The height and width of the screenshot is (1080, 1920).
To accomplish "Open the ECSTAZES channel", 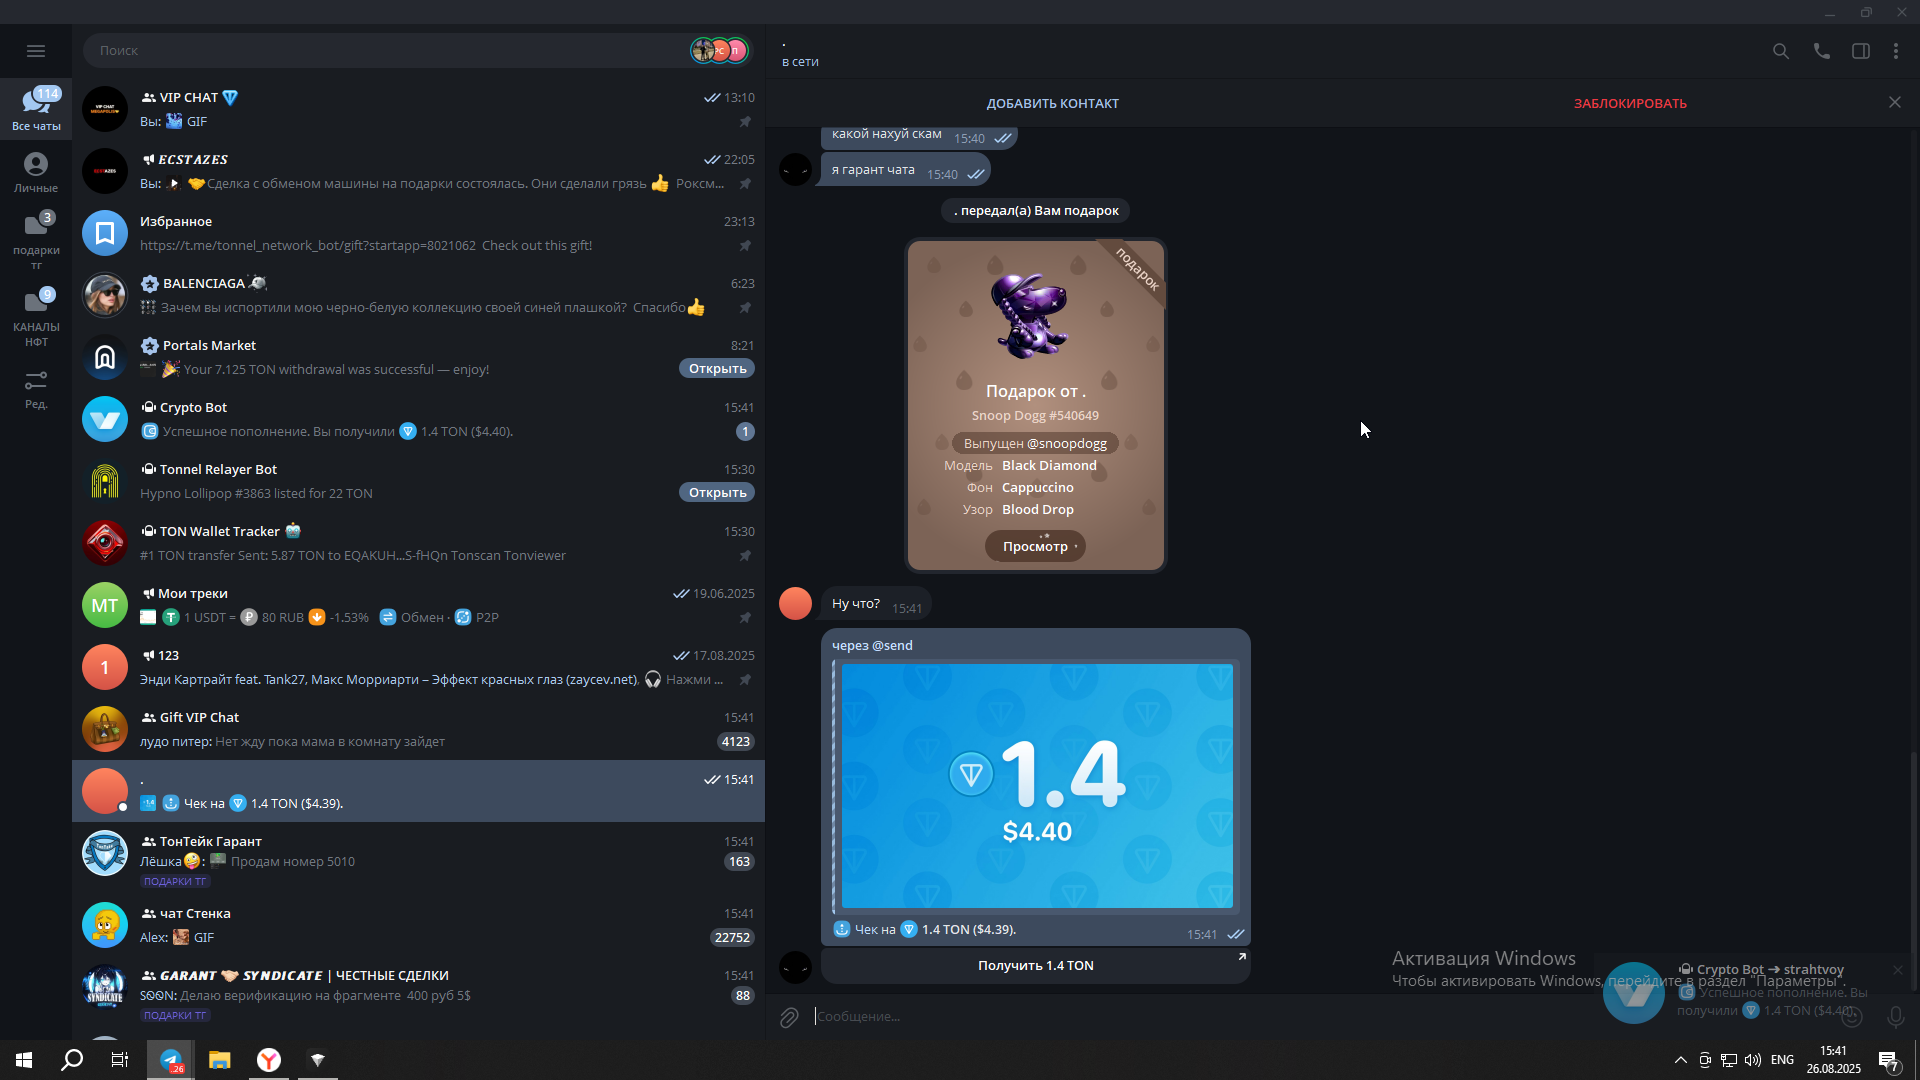I will [x=418, y=171].
